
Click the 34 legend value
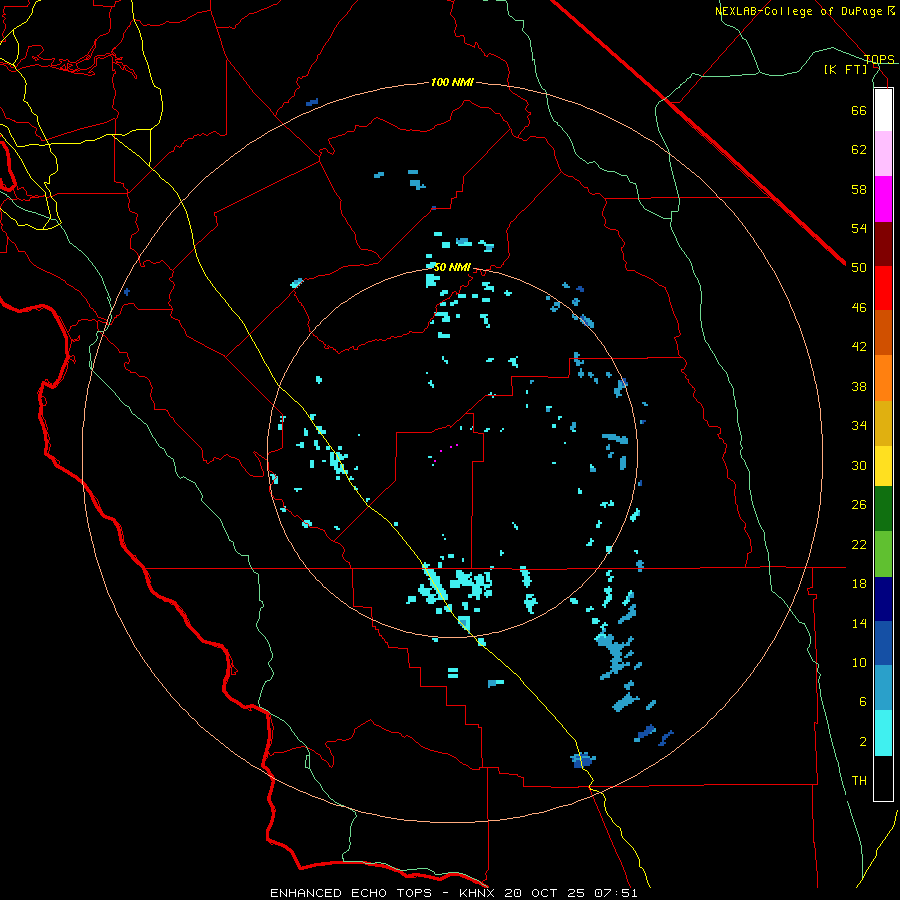[859, 426]
